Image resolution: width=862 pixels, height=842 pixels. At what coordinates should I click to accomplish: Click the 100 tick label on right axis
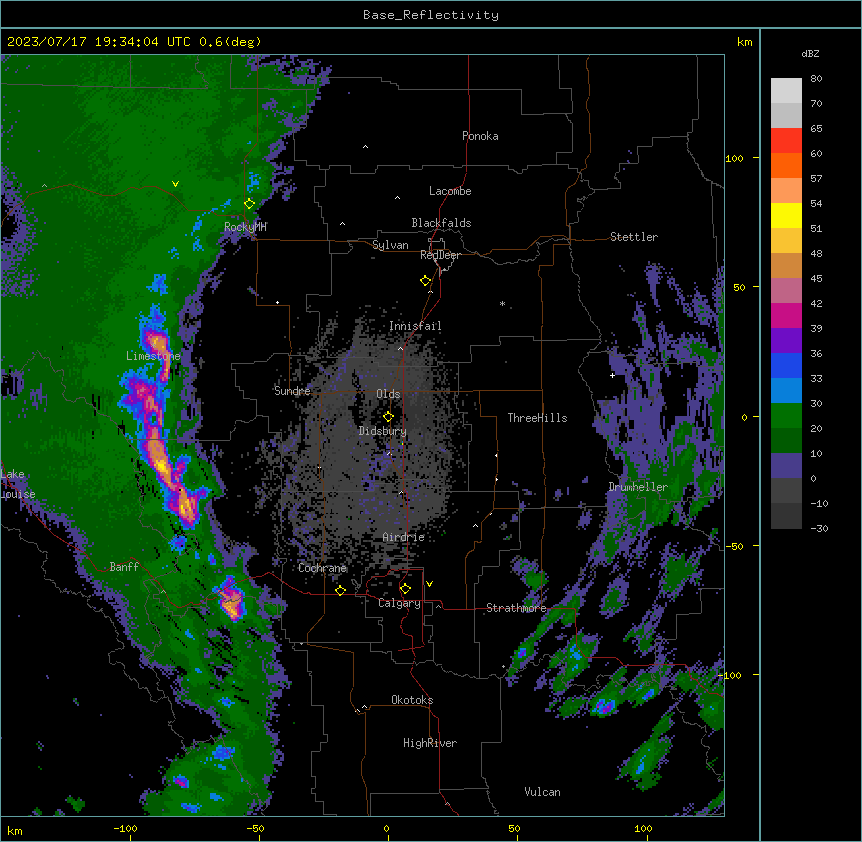pyautogui.click(x=734, y=158)
